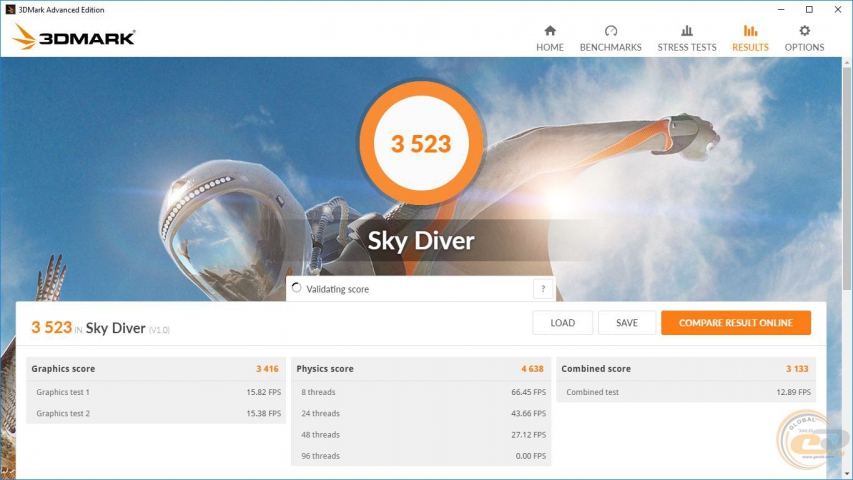The width and height of the screenshot is (853, 480).
Task: Click the 3DMark logo in header
Action: pyautogui.click(x=74, y=38)
